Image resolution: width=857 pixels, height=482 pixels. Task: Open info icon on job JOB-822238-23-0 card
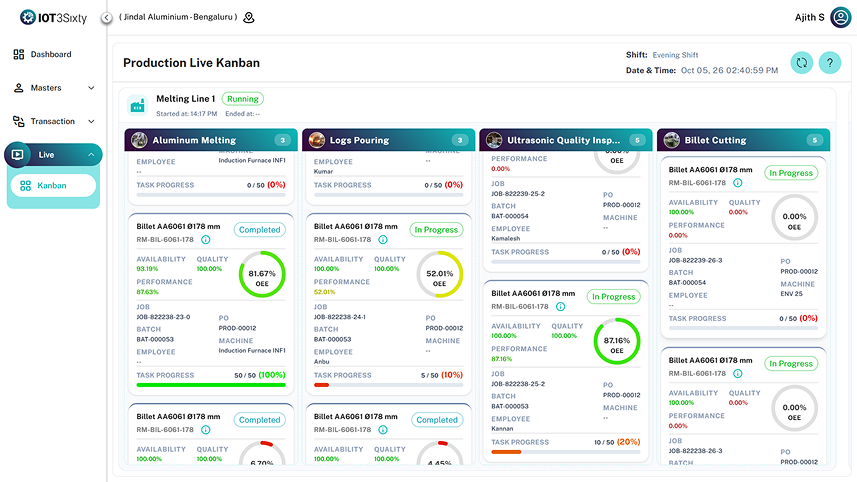[206, 240]
